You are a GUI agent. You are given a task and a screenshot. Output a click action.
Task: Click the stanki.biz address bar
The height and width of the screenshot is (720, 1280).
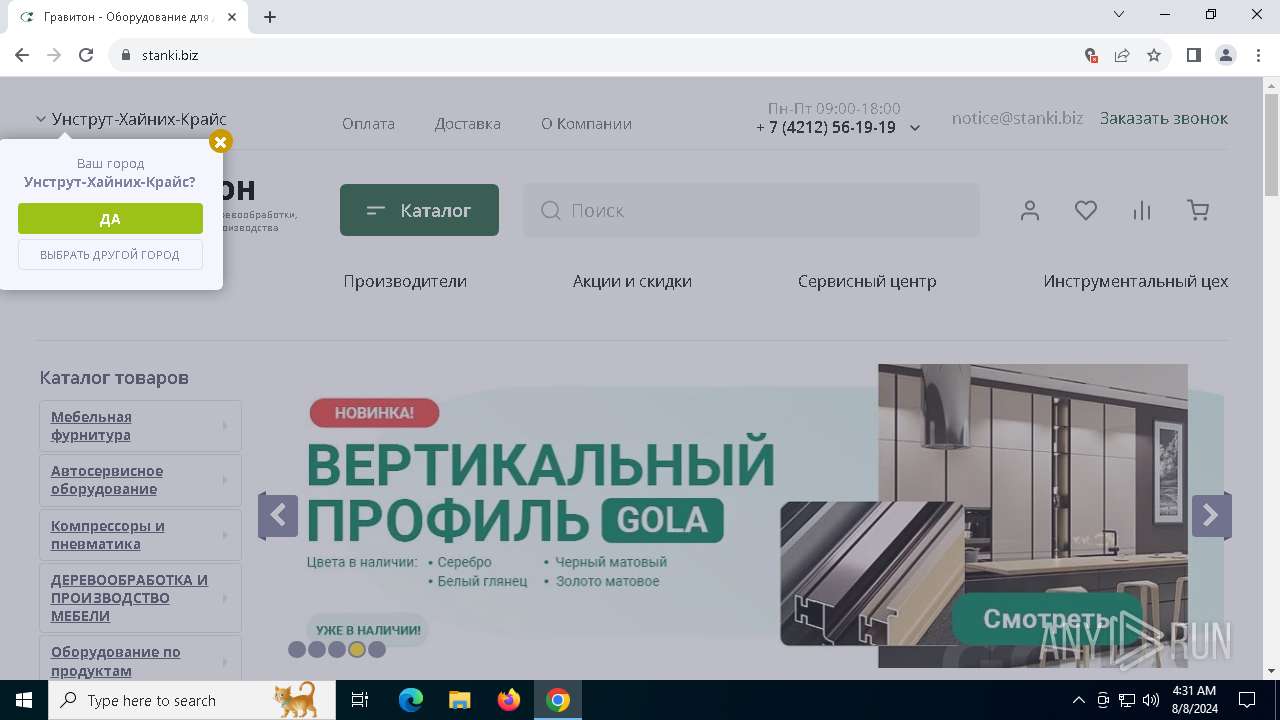(x=600, y=55)
